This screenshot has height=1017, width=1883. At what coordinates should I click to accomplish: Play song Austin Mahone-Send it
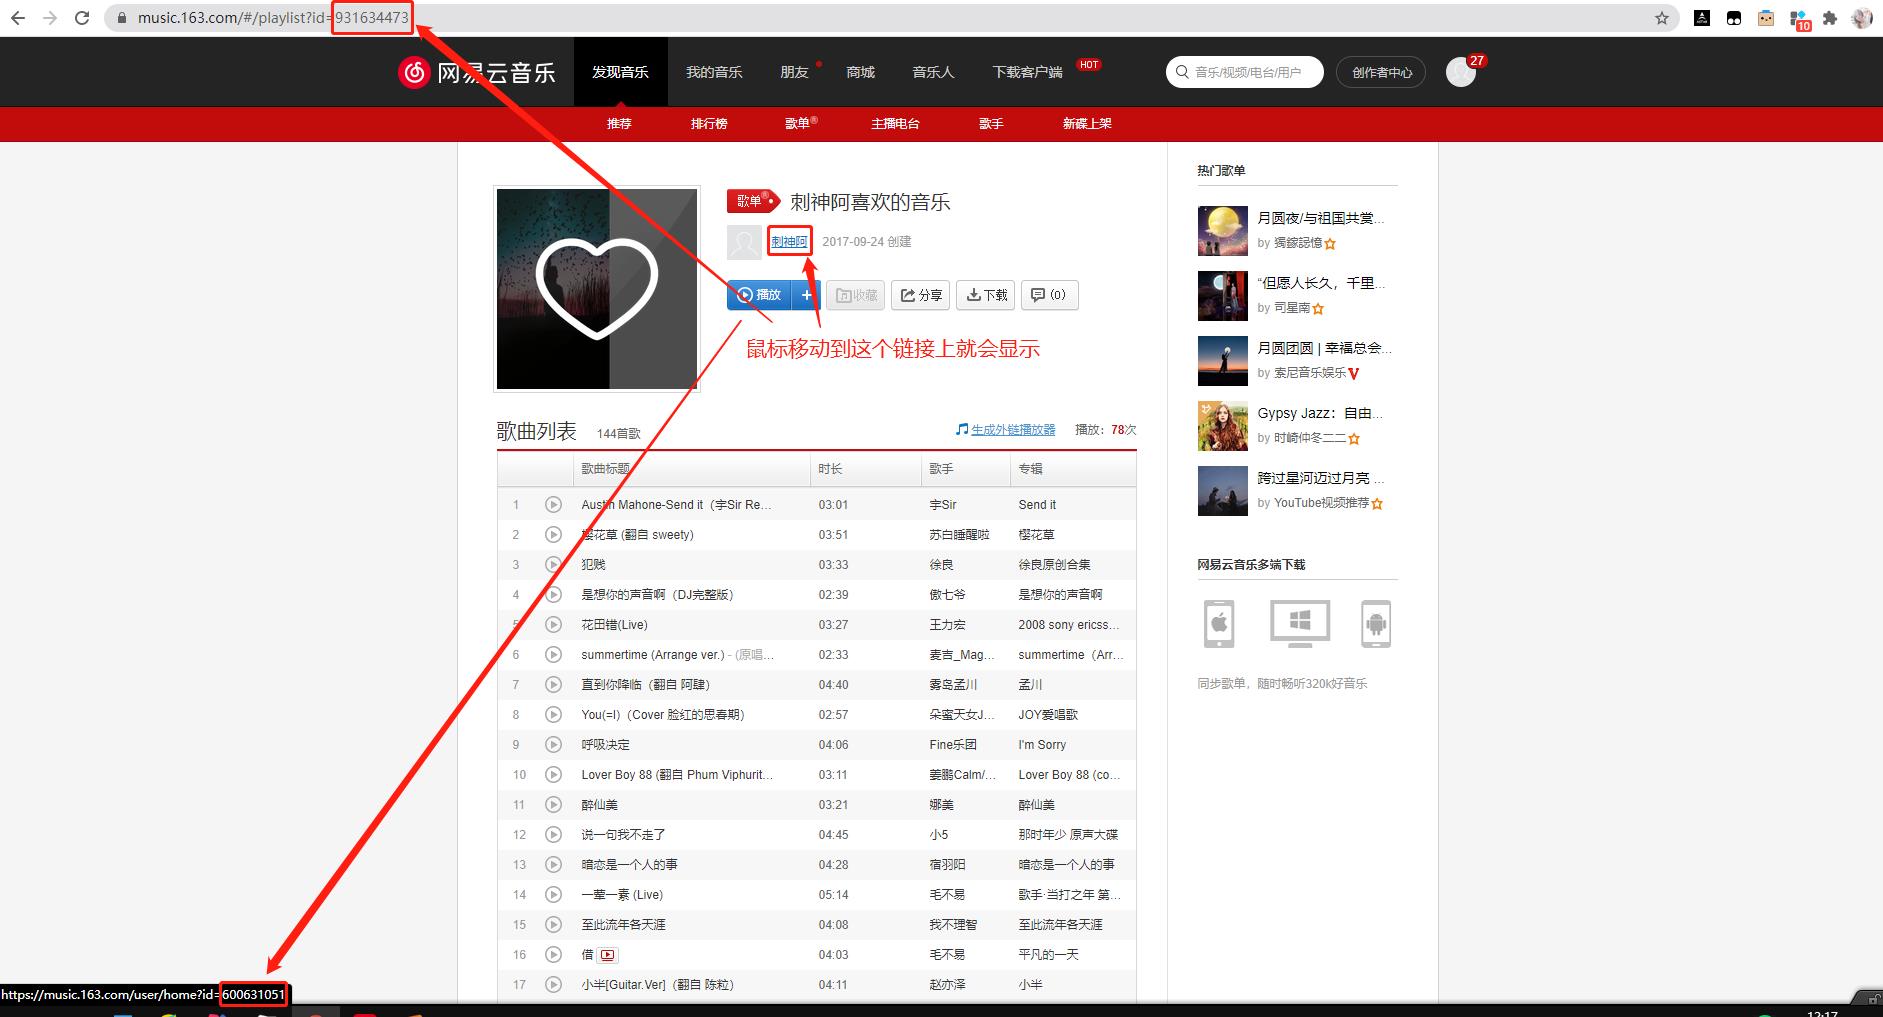(x=553, y=505)
